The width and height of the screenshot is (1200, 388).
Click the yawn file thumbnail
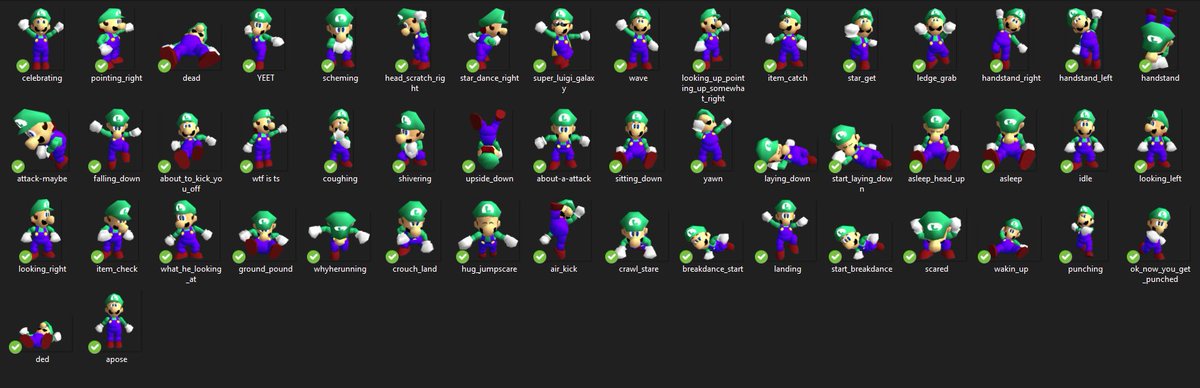tap(712, 139)
